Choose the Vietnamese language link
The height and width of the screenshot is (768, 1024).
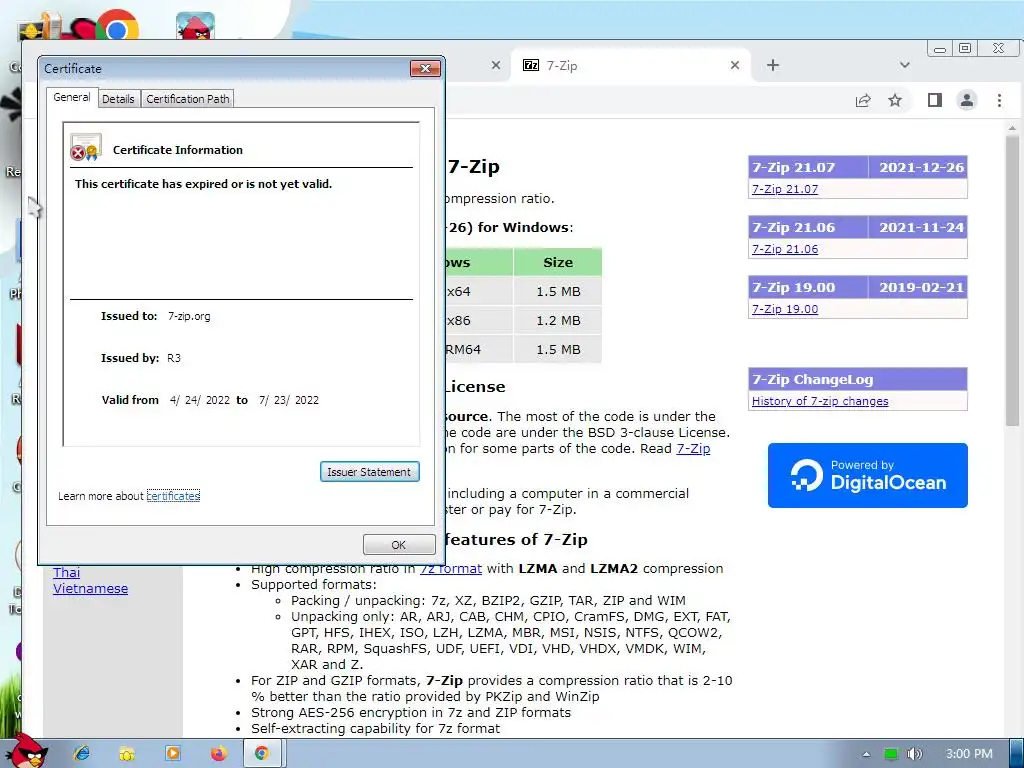pyautogui.click(x=90, y=588)
